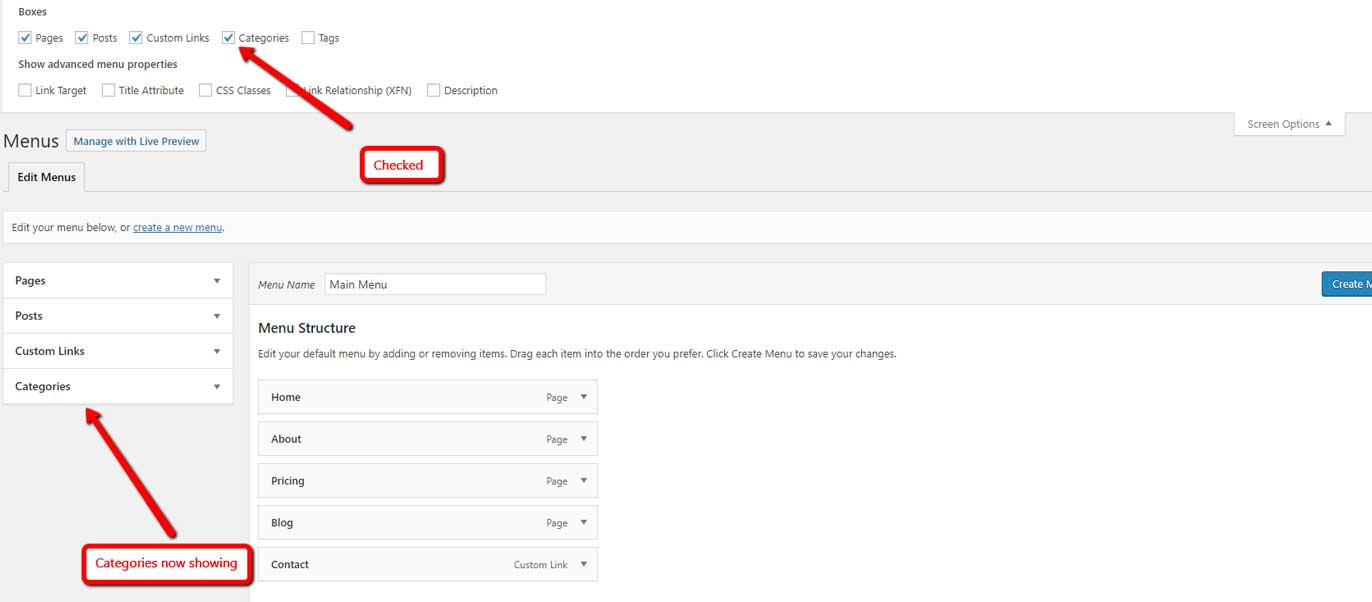Expand the Posts panel arrow

click(217, 316)
